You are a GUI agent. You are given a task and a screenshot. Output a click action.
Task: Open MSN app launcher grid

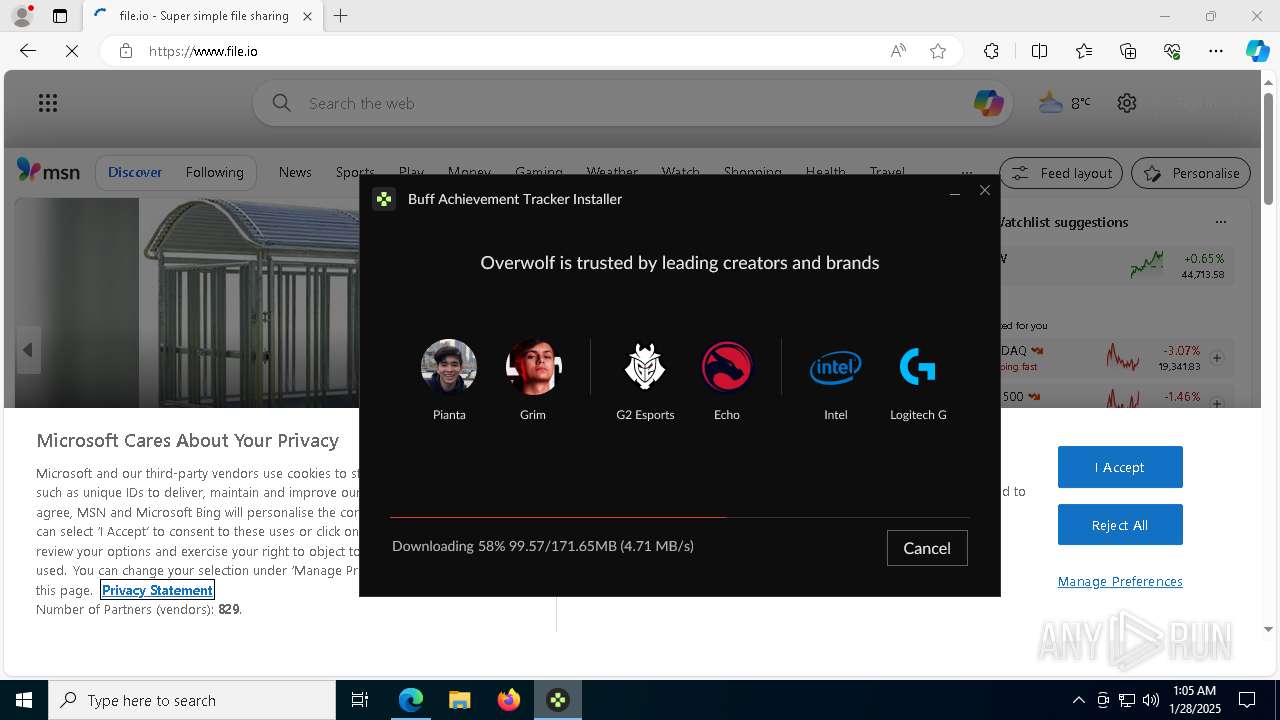tap(48, 103)
